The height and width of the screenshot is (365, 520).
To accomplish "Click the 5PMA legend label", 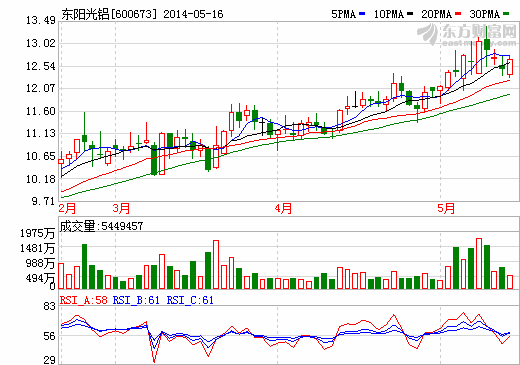I will [344, 14].
